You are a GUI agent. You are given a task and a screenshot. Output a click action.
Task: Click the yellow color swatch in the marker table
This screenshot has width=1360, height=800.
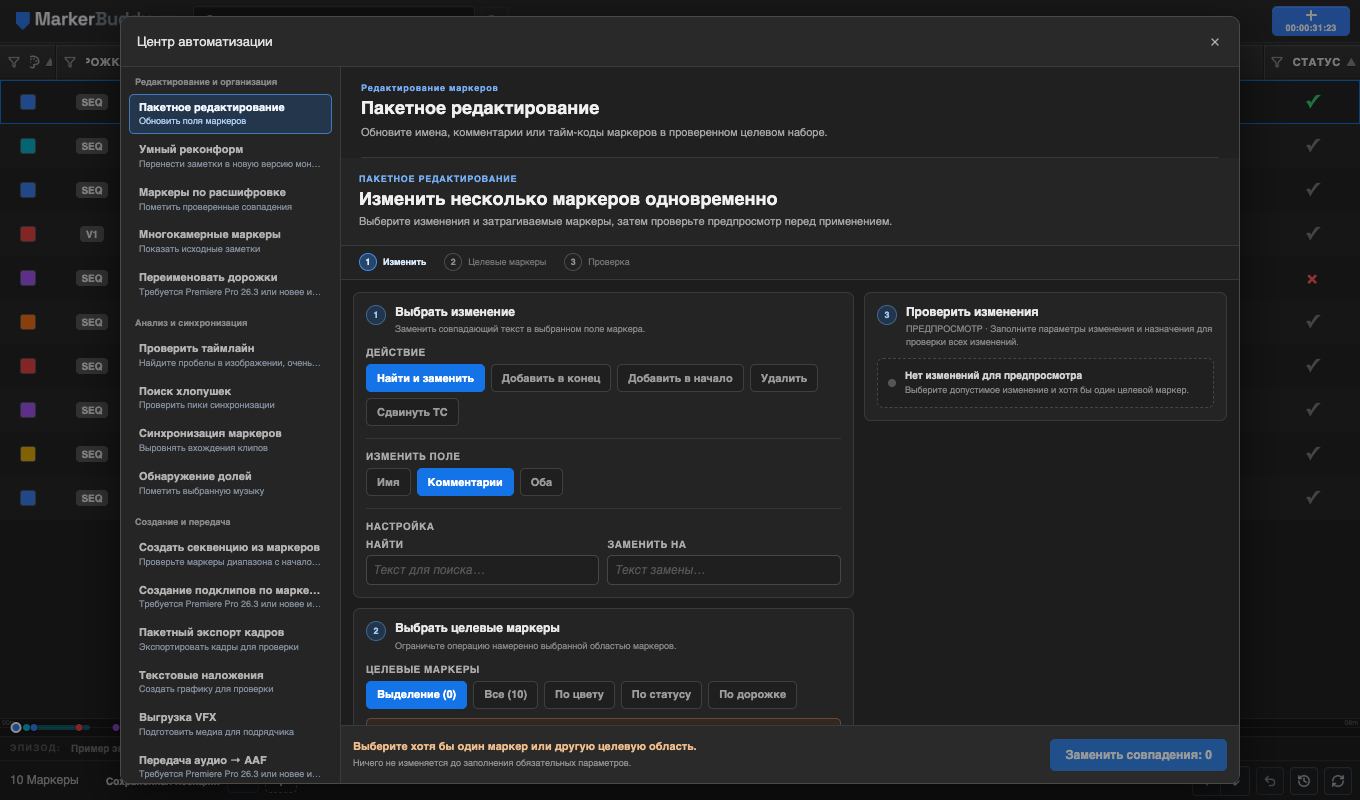(x=28, y=454)
